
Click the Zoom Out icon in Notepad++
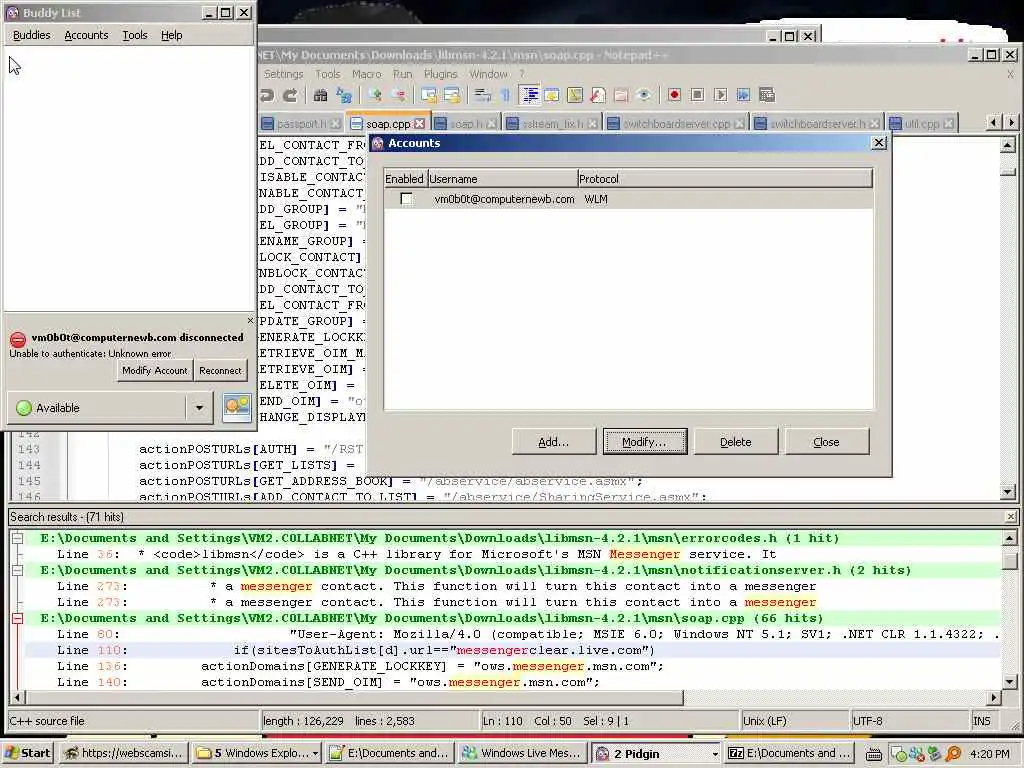coord(398,95)
